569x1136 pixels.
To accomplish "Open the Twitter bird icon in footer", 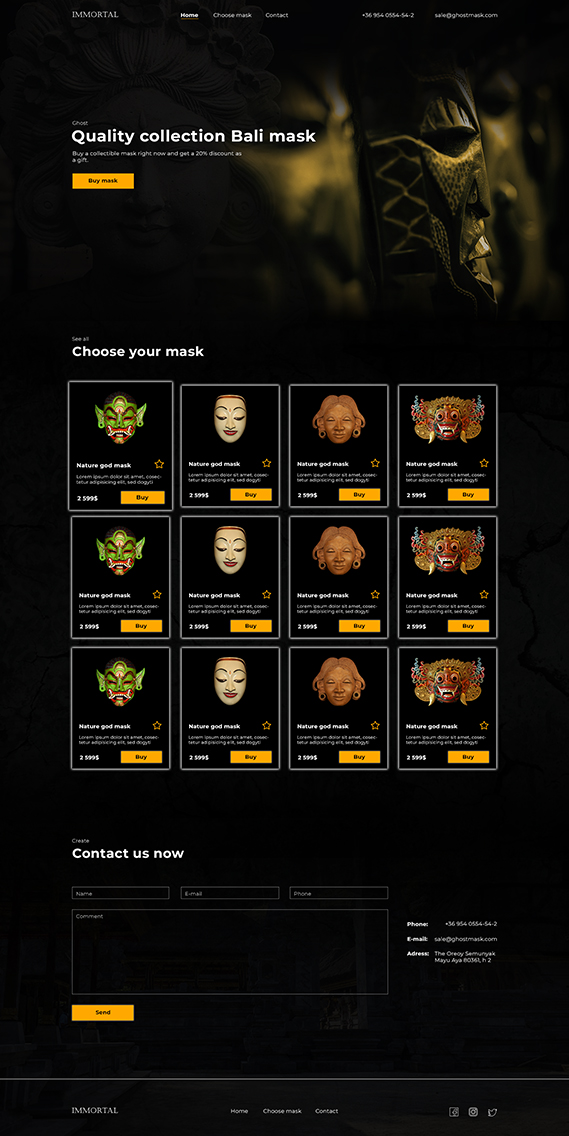I will click(x=492, y=1112).
